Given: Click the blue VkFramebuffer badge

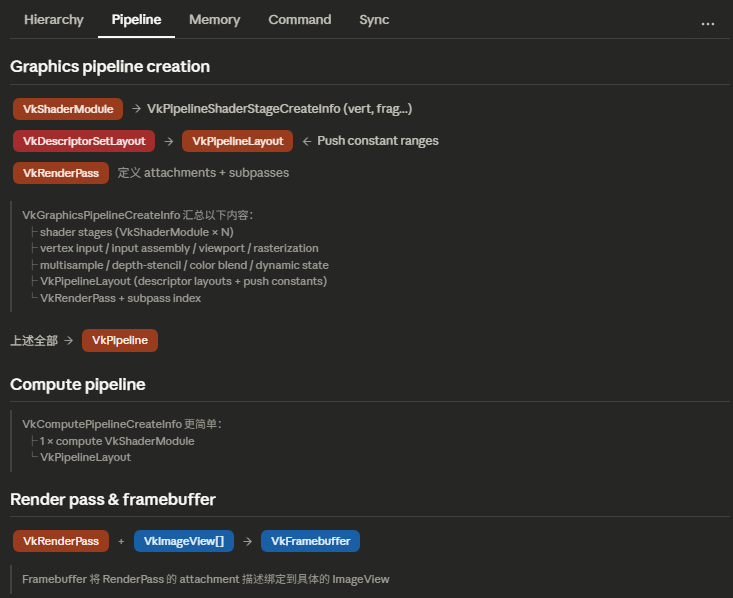Looking at the screenshot, I should click(310, 541).
